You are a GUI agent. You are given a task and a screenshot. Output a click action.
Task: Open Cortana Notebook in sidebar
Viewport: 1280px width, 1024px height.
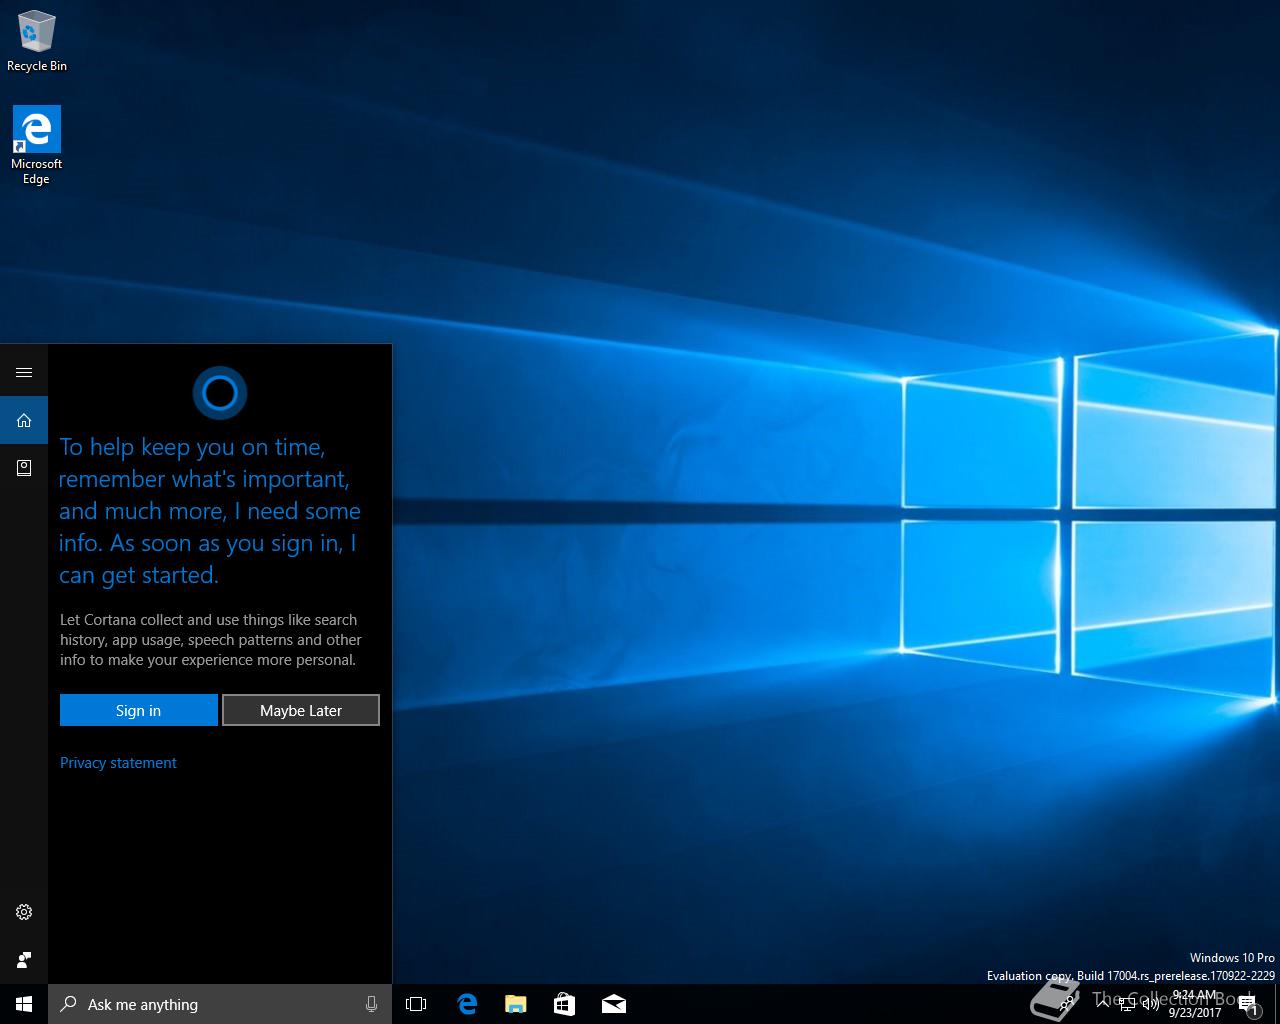24,468
